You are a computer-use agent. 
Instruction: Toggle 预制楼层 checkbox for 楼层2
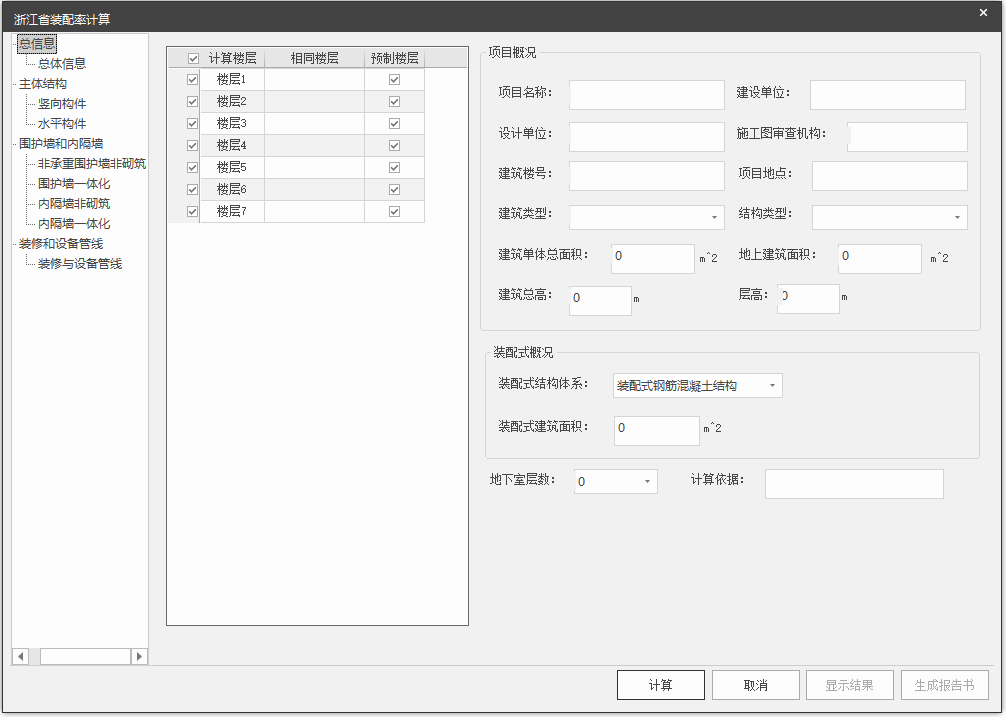point(395,101)
